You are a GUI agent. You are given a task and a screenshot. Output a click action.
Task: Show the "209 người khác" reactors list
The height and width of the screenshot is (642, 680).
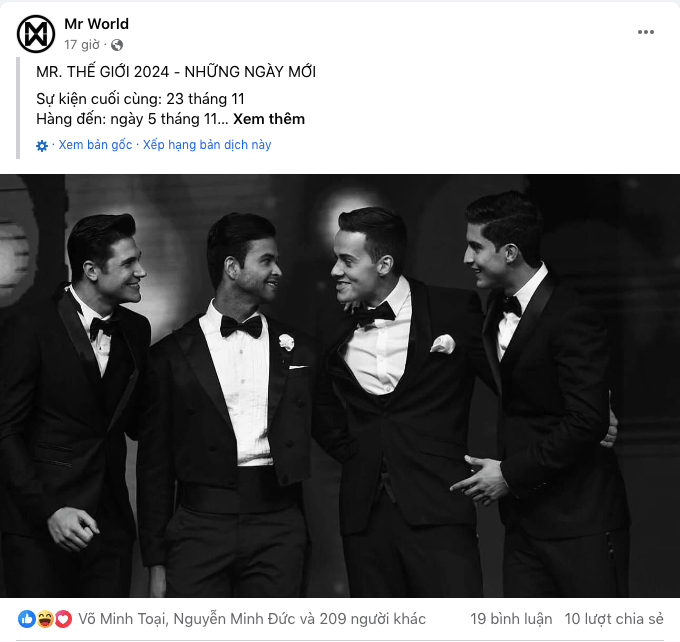370,619
